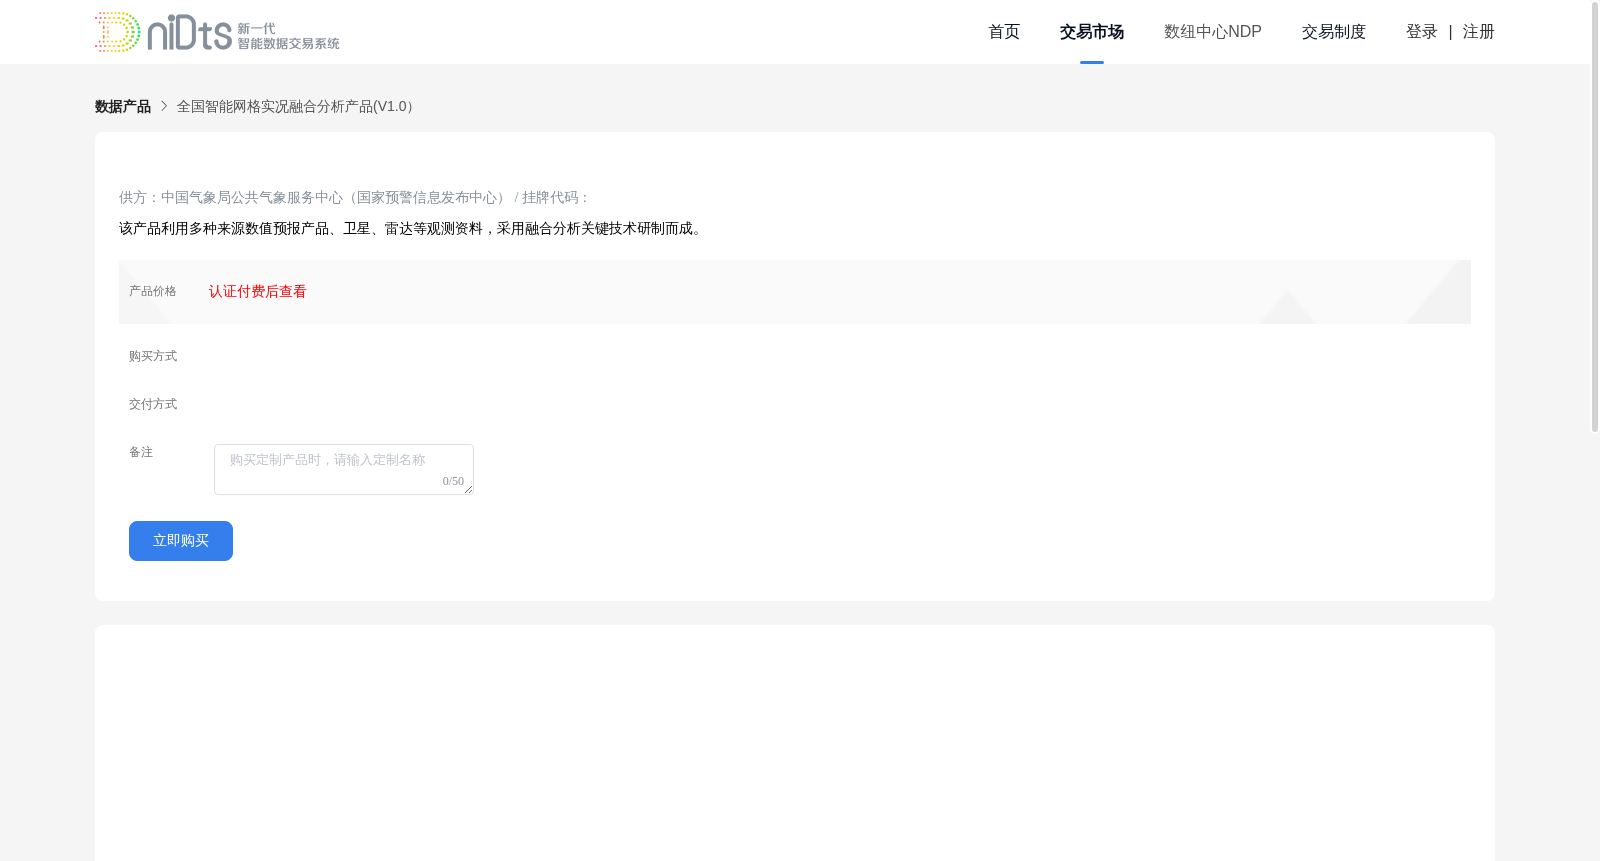This screenshot has height=861, width=1600.
Task: Go to 交易制度 page
Action: tap(1334, 32)
